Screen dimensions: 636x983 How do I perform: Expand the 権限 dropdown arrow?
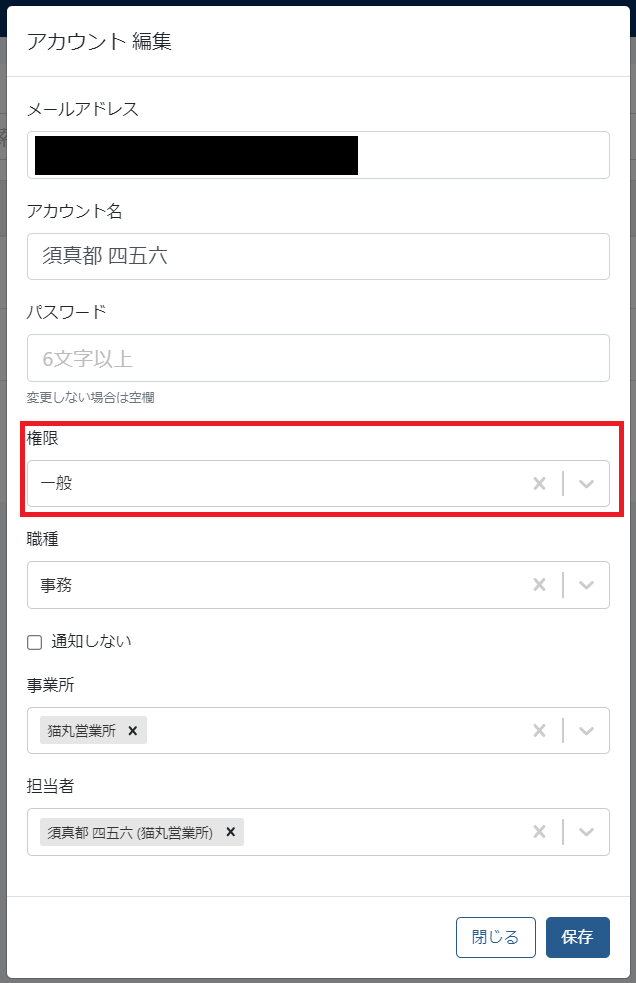(586, 483)
